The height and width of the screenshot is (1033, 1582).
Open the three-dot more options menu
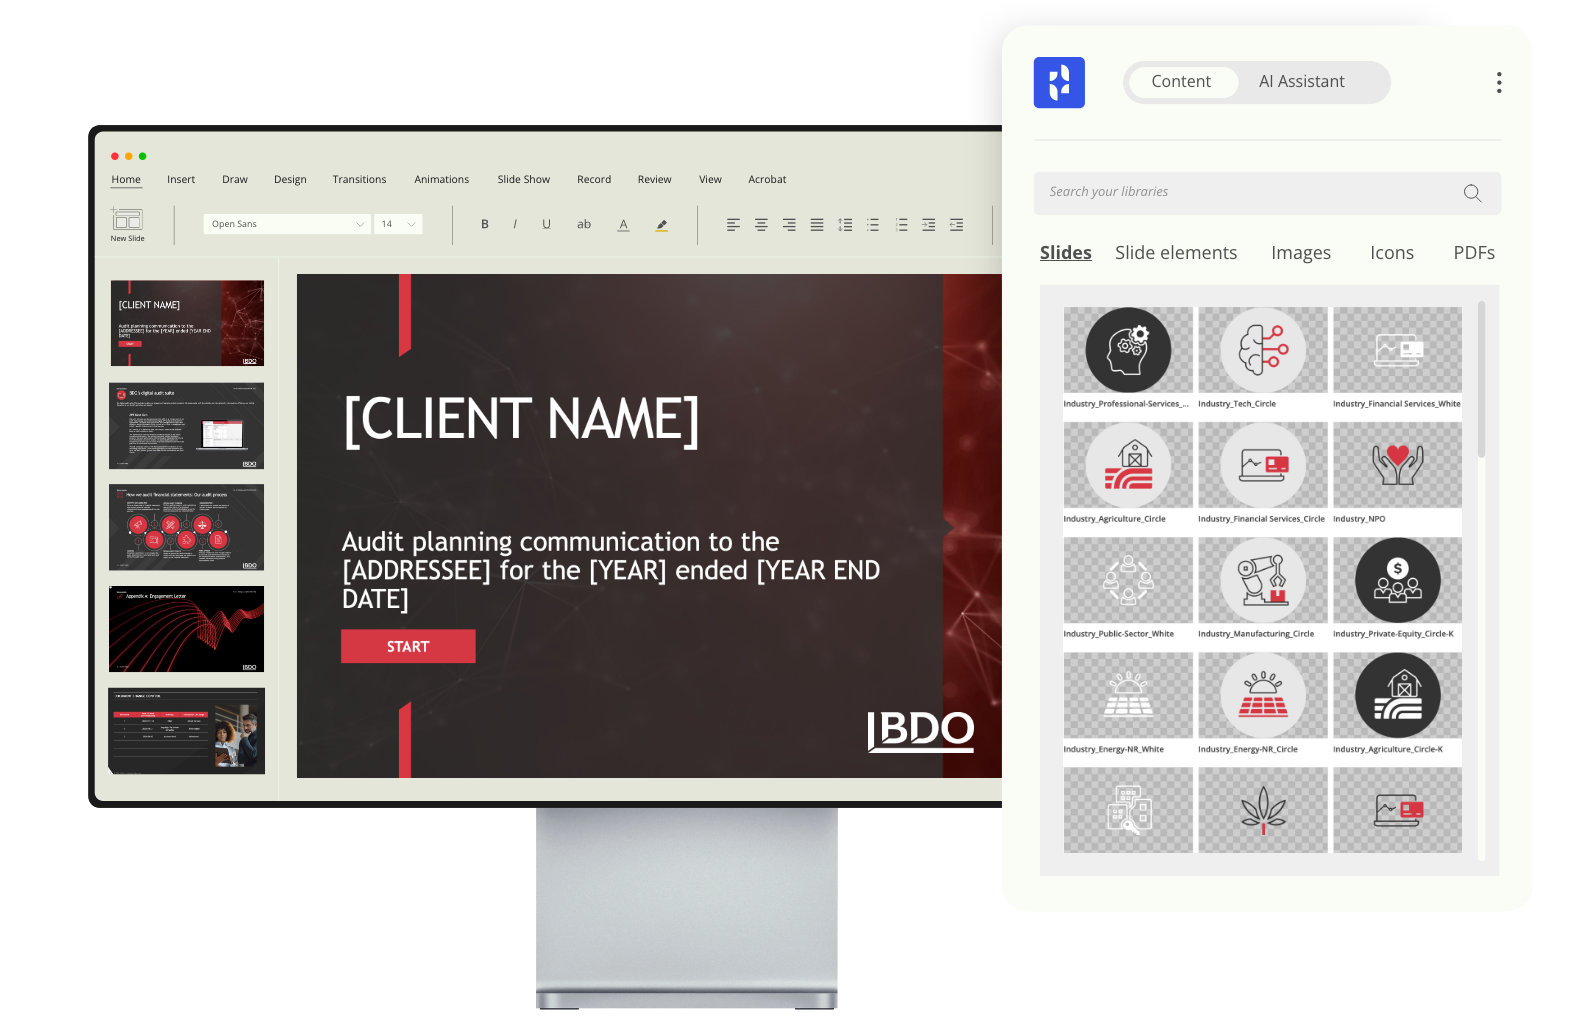pos(1499,83)
